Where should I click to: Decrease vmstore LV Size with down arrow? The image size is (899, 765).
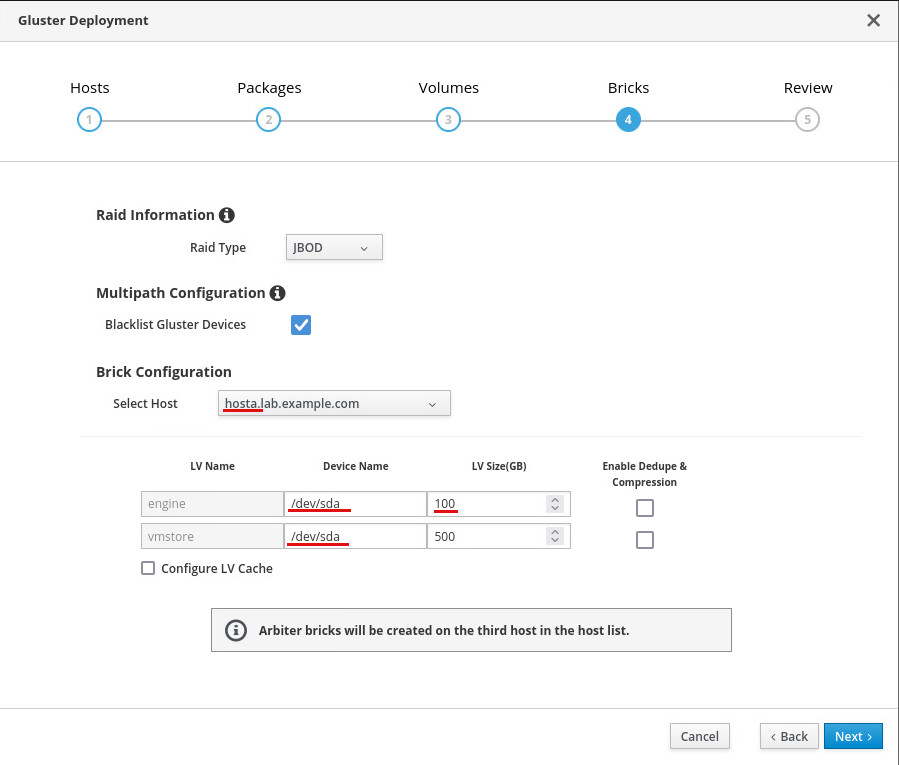click(555, 541)
